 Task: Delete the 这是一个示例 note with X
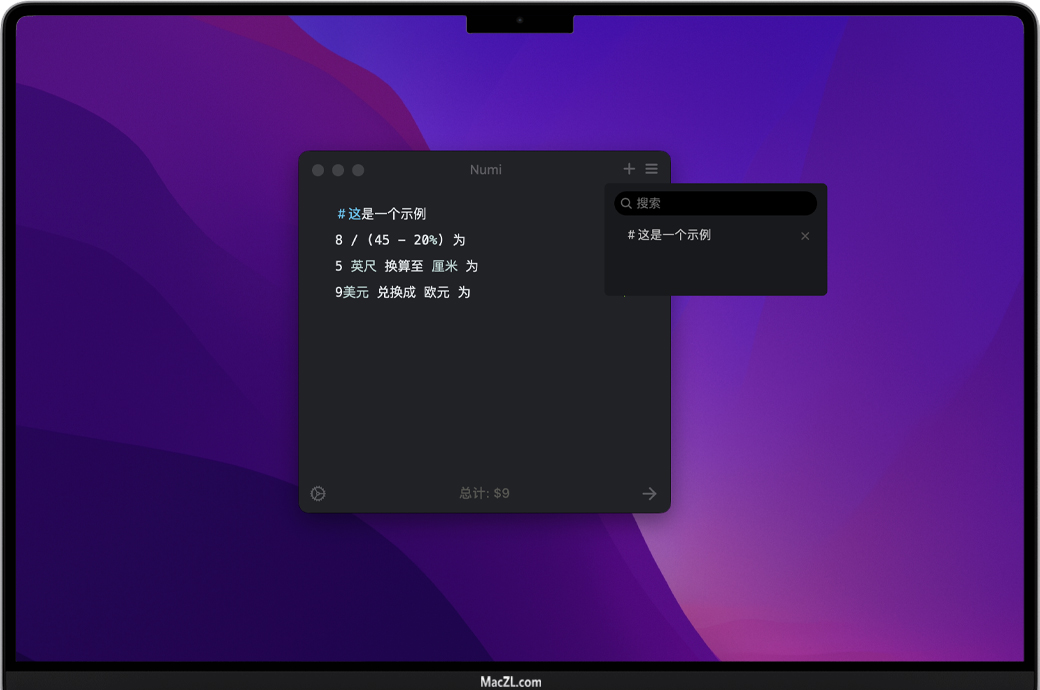(805, 236)
